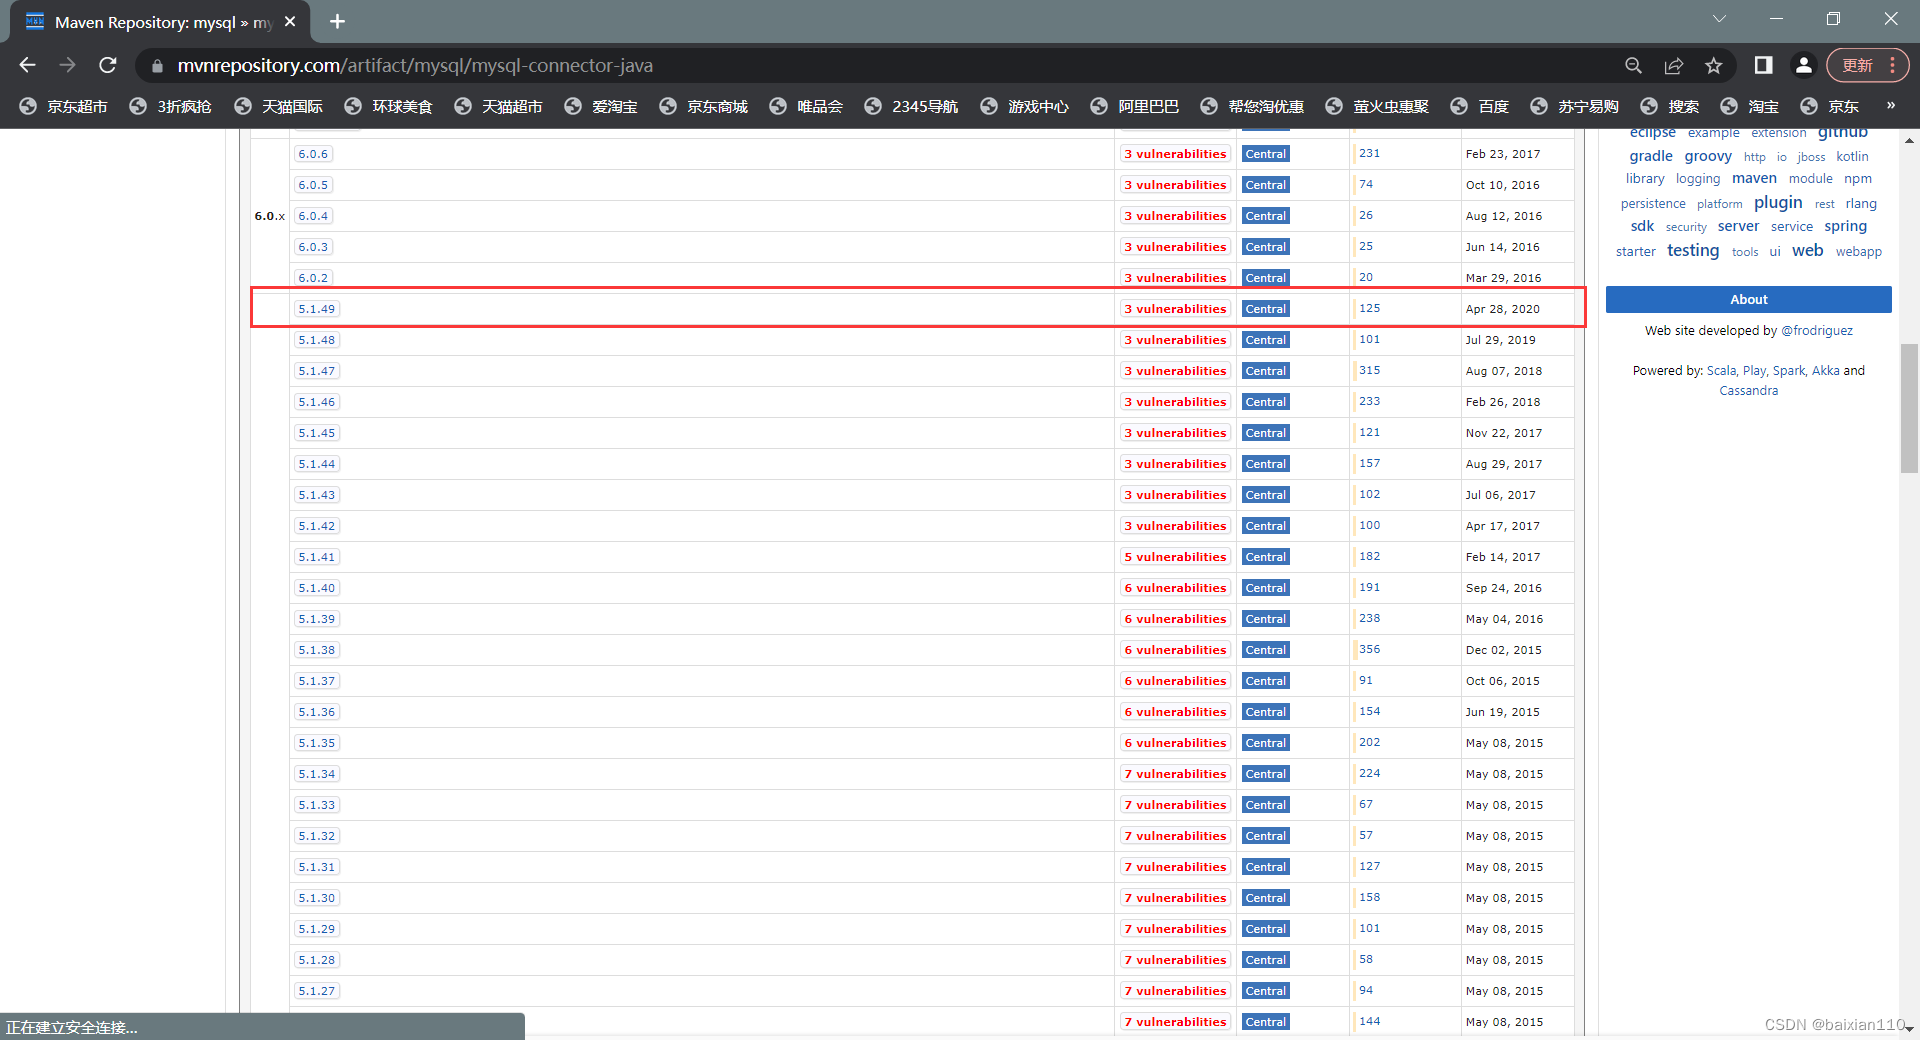Click 3 vulnerabilities for version 5.1.49
Screen dimensions: 1920x1040
click(x=1175, y=309)
